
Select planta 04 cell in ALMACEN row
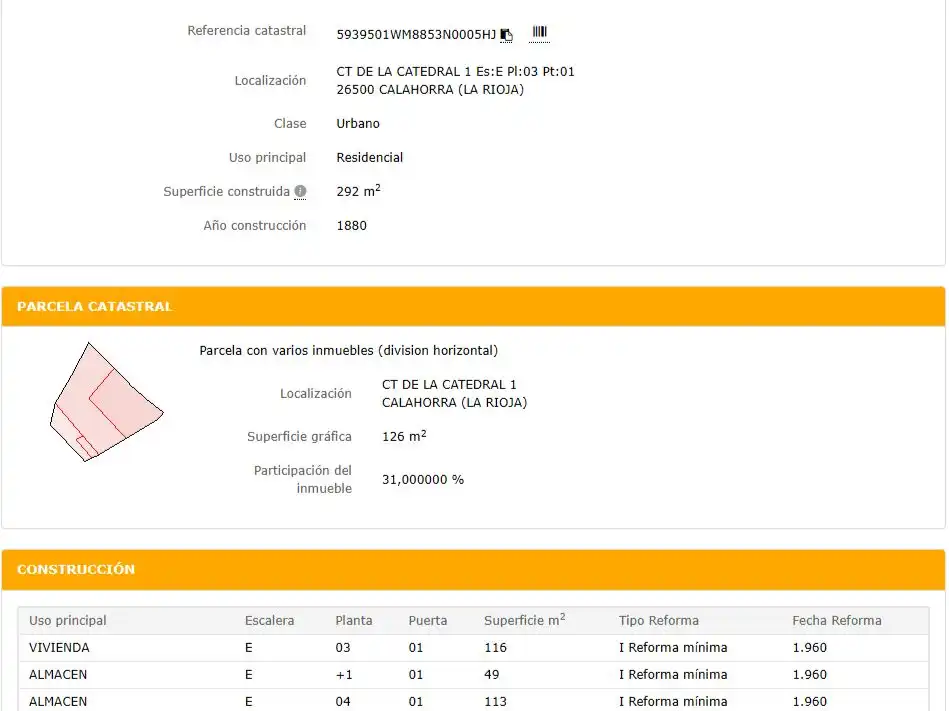click(343, 702)
